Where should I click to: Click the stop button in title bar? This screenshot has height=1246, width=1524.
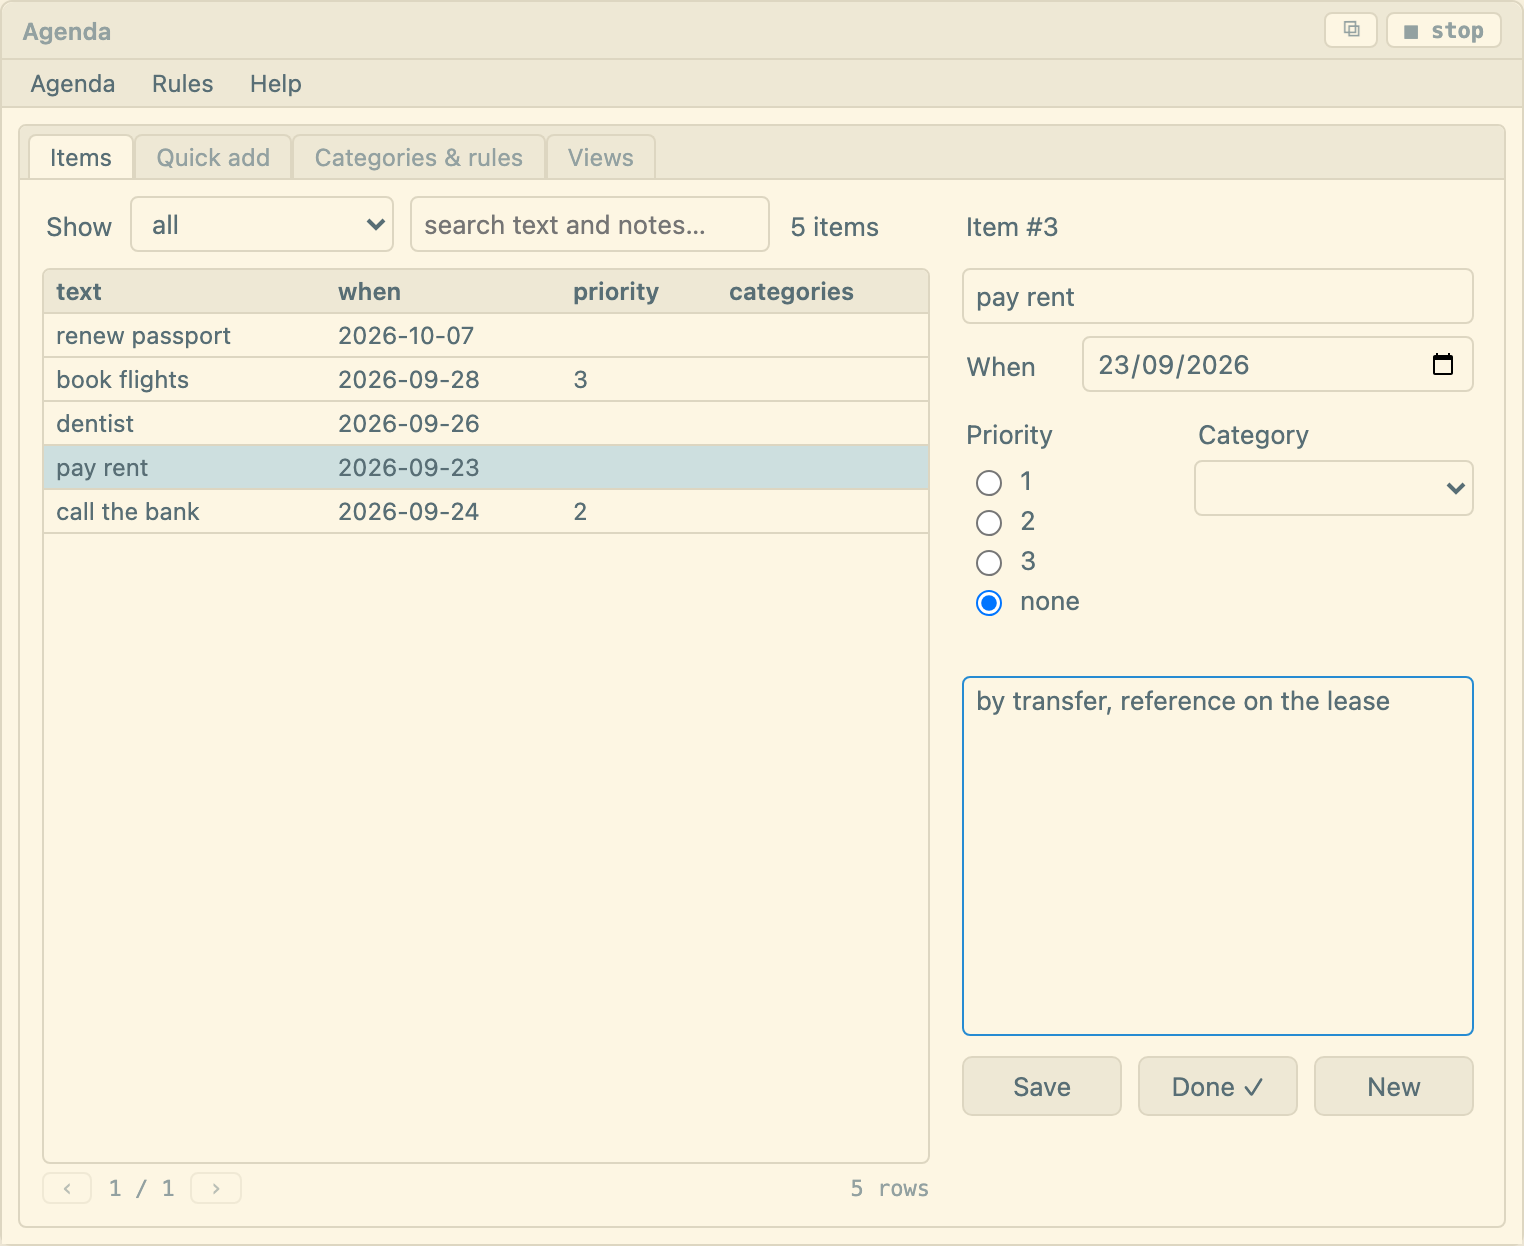tap(1443, 30)
